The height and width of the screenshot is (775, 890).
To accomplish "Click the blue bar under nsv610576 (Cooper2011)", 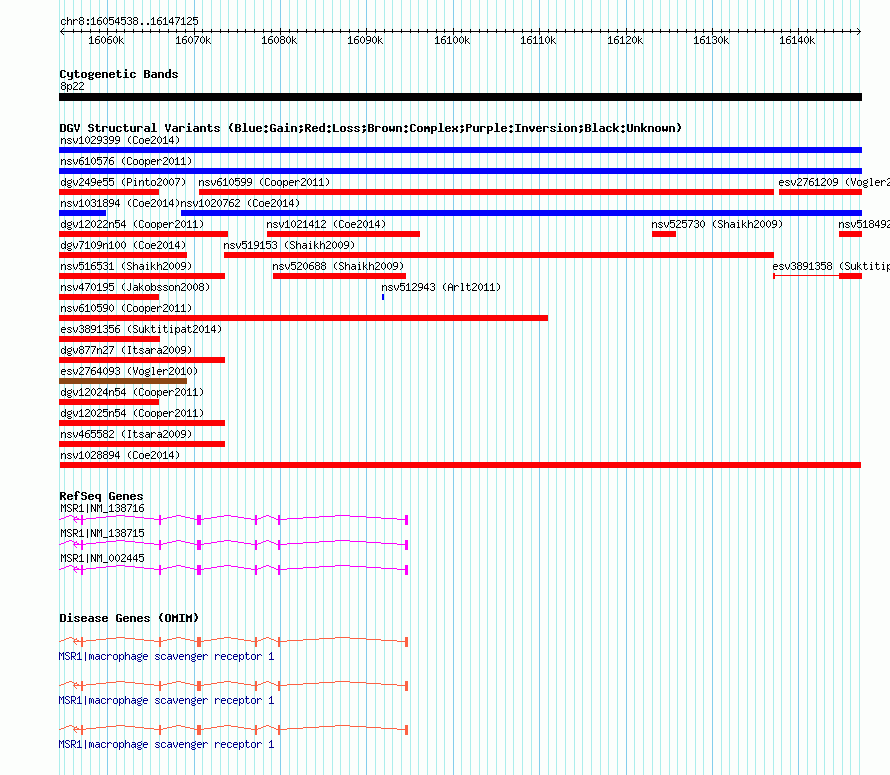I will (x=460, y=171).
